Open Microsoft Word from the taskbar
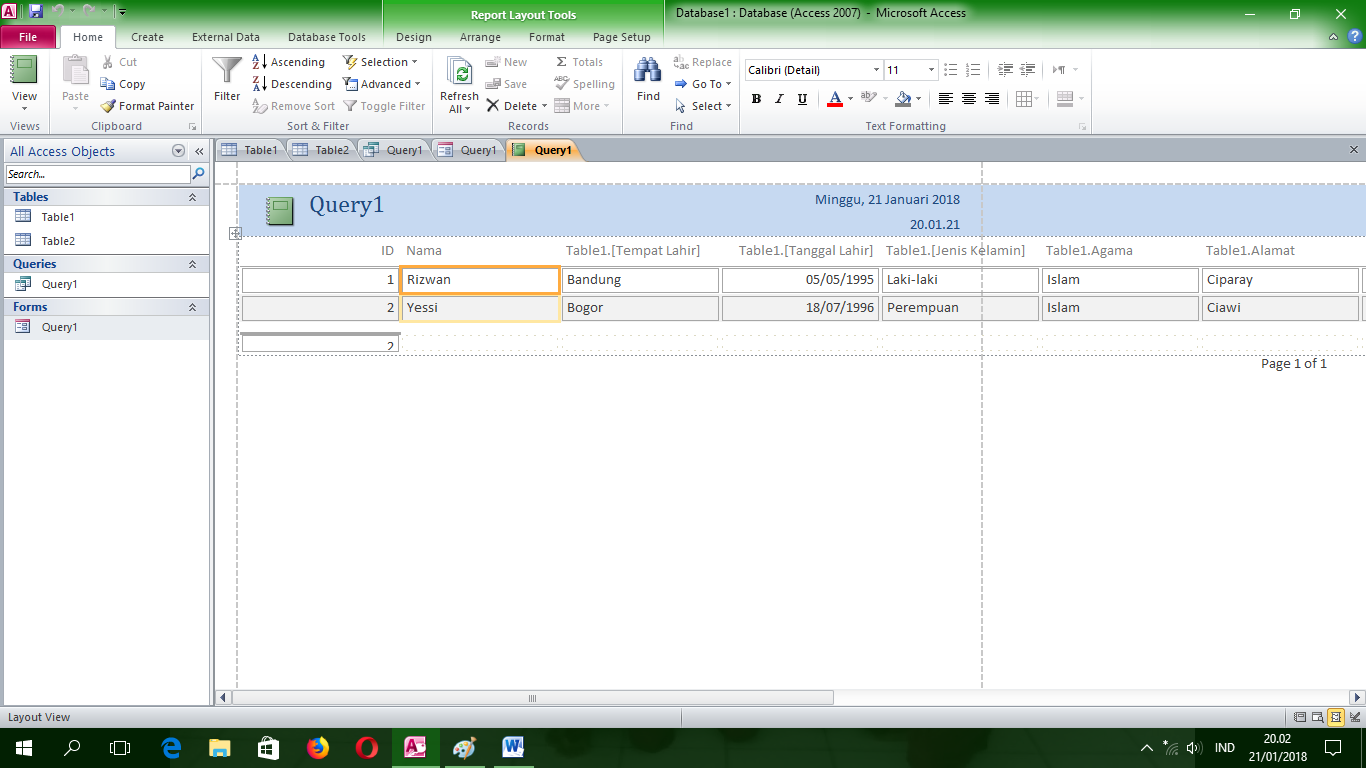The width and height of the screenshot is (1366, 768). 513,747
